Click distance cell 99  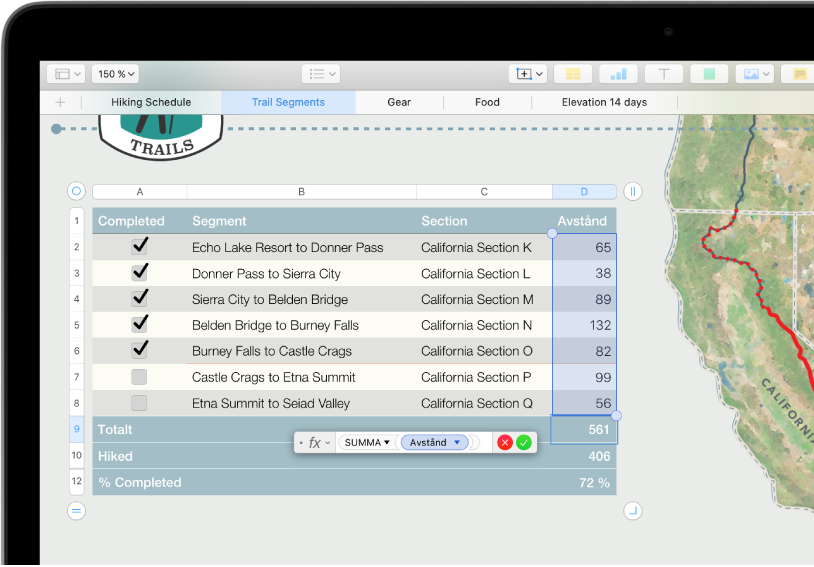[584, 377]
